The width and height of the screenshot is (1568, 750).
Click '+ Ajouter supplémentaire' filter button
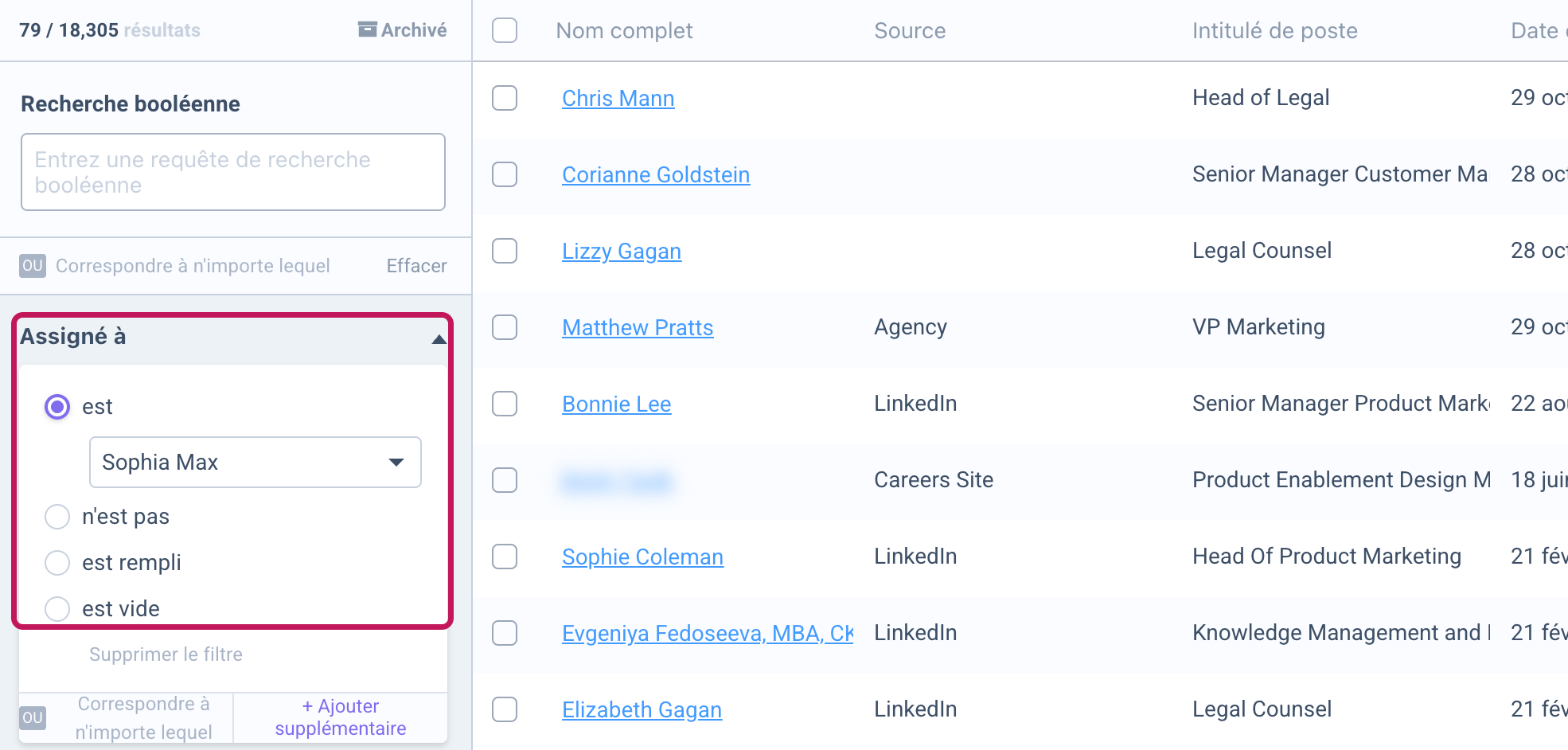point(341,718)
